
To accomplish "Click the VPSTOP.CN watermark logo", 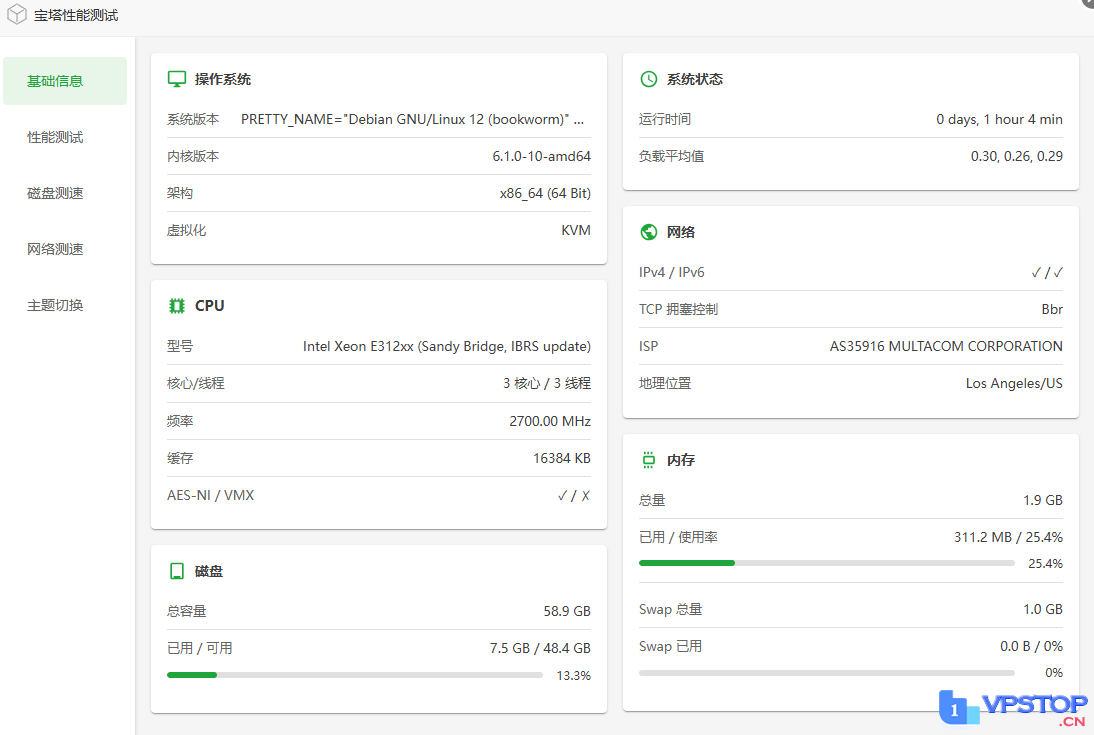I will [x=1013, y=708].
